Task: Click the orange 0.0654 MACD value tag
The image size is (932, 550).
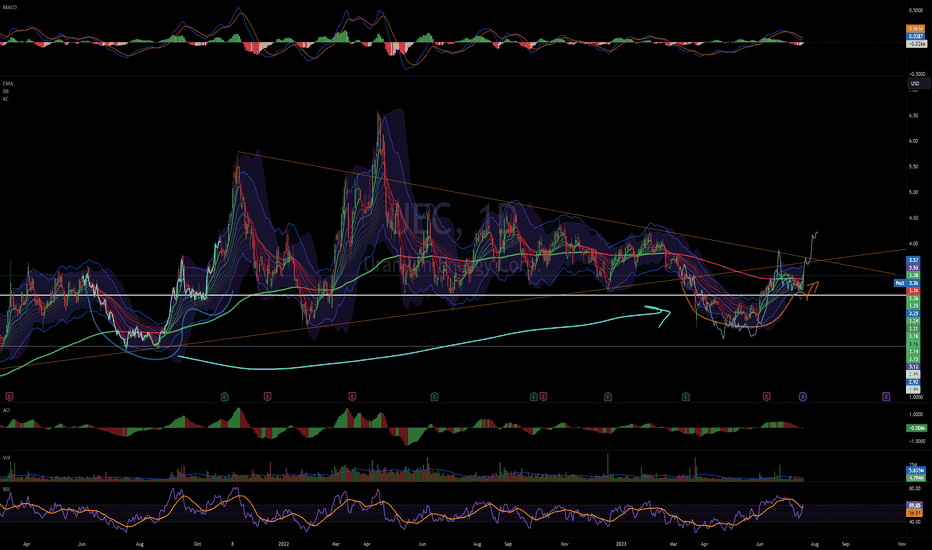Action: tap(915, 29)
